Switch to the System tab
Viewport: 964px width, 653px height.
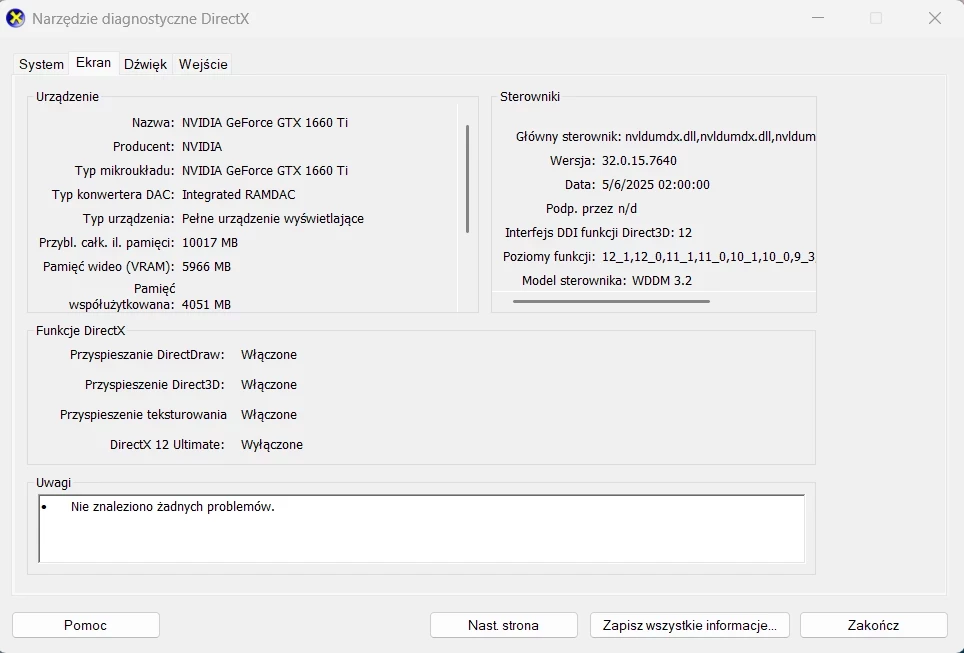[x=41, y=64]
